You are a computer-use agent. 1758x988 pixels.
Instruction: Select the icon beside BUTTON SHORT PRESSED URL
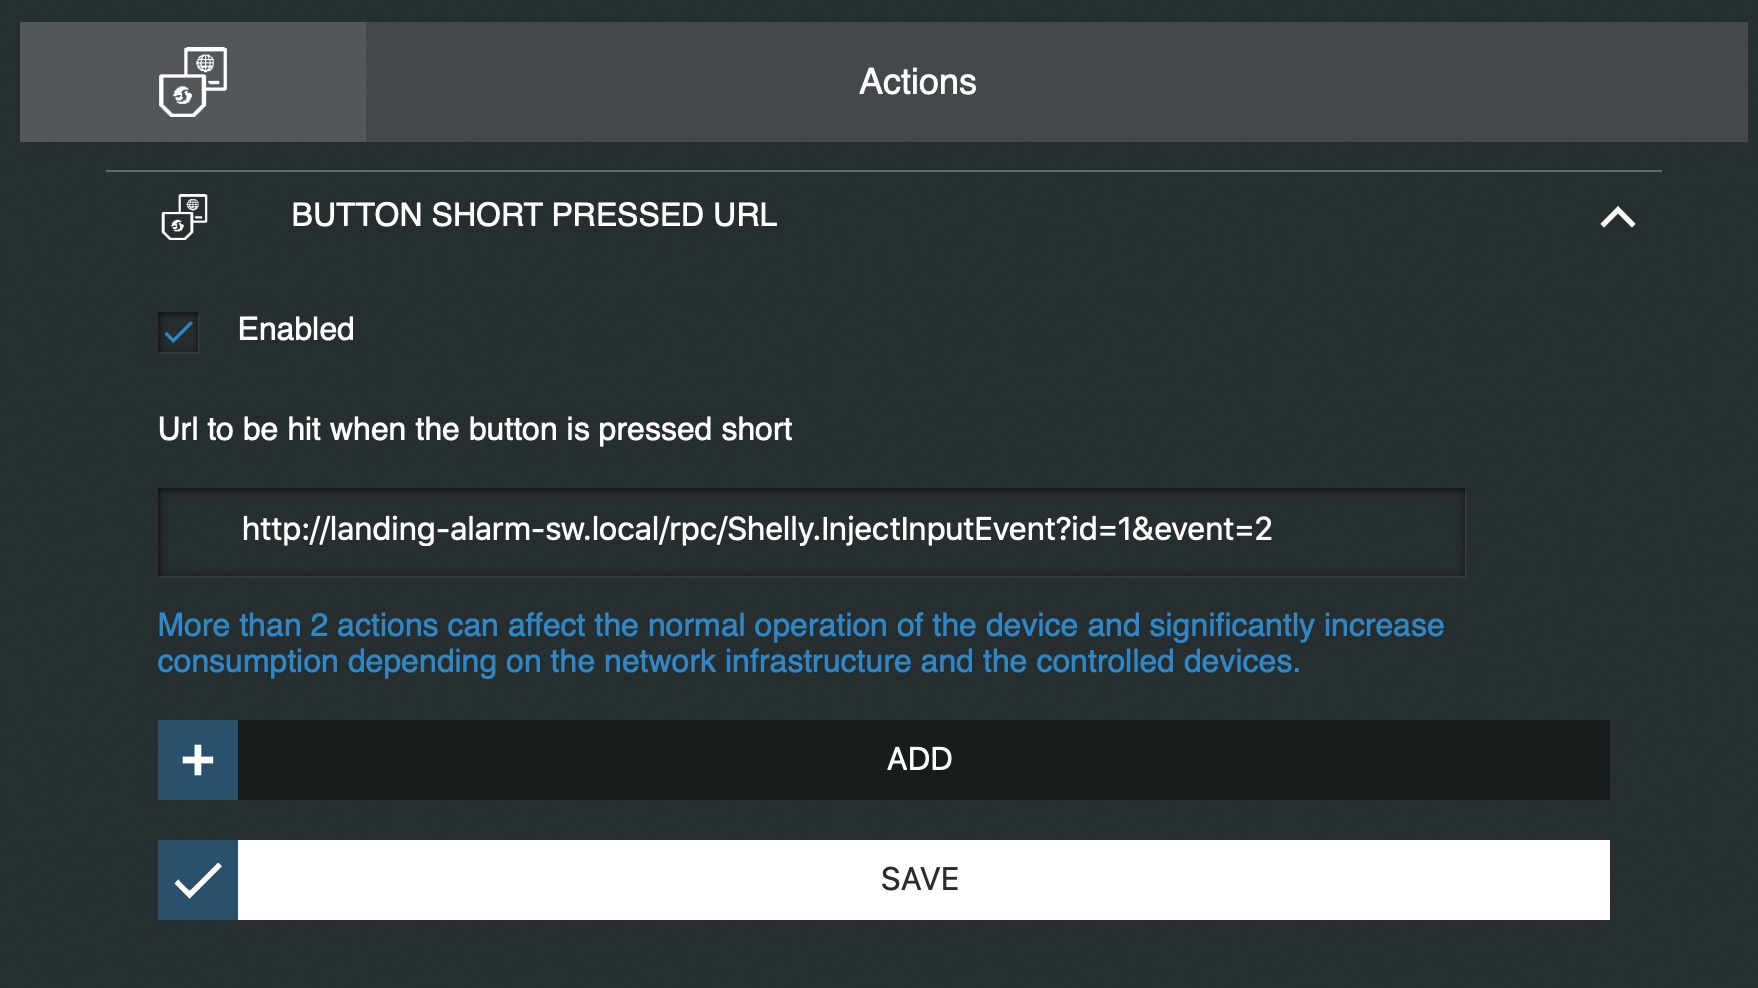(183, 217)
